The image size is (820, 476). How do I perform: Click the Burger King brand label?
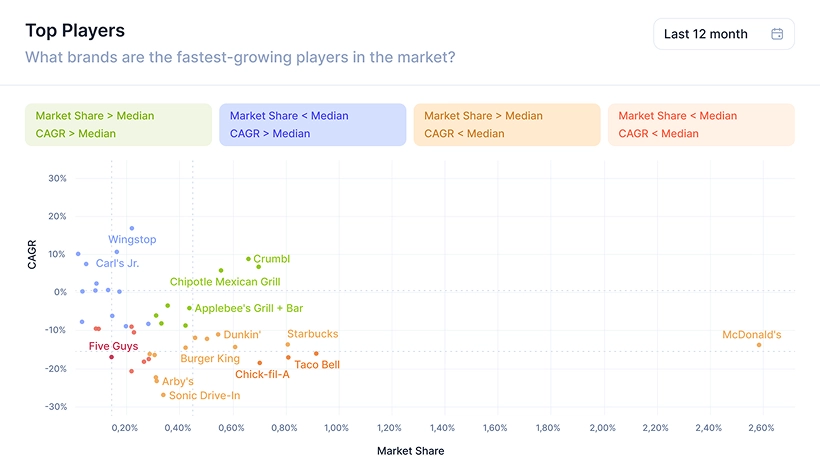click(210, 358)
